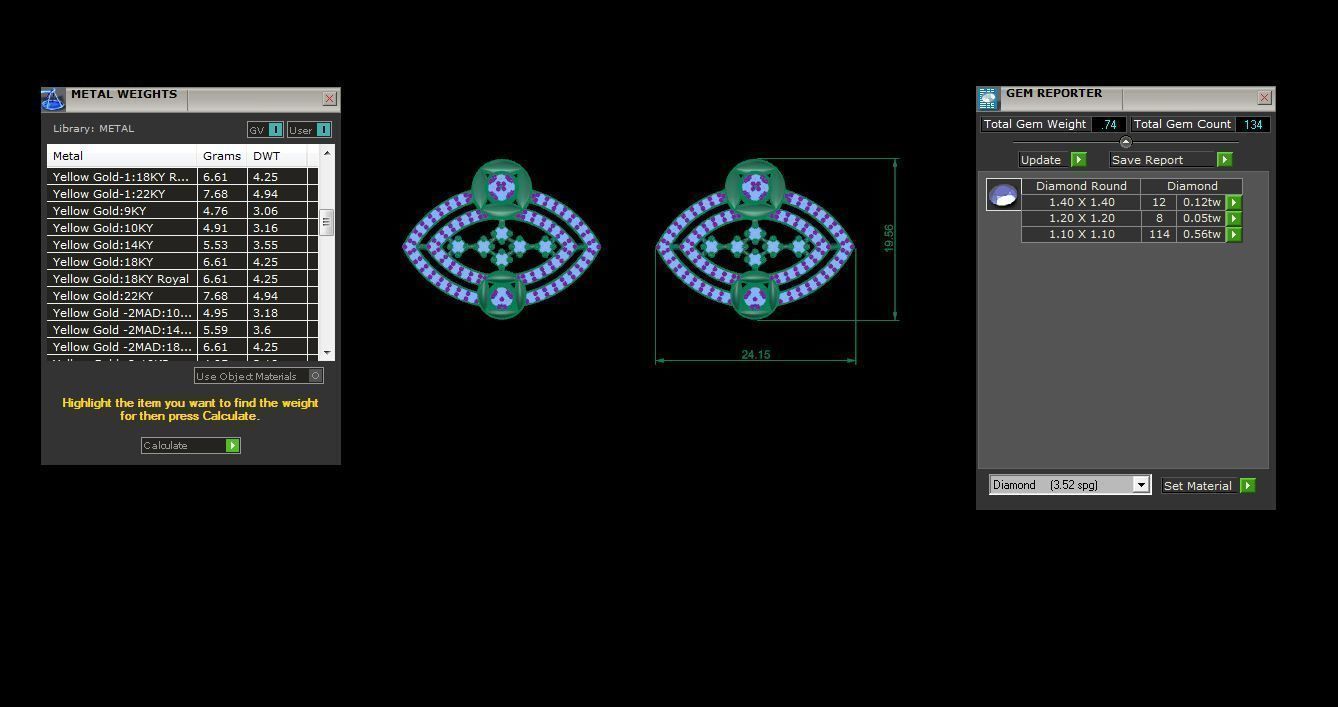Click the Diamond Round gem thumbnail
Viewport: 1338px width, 707px height.
[1003, 194]
